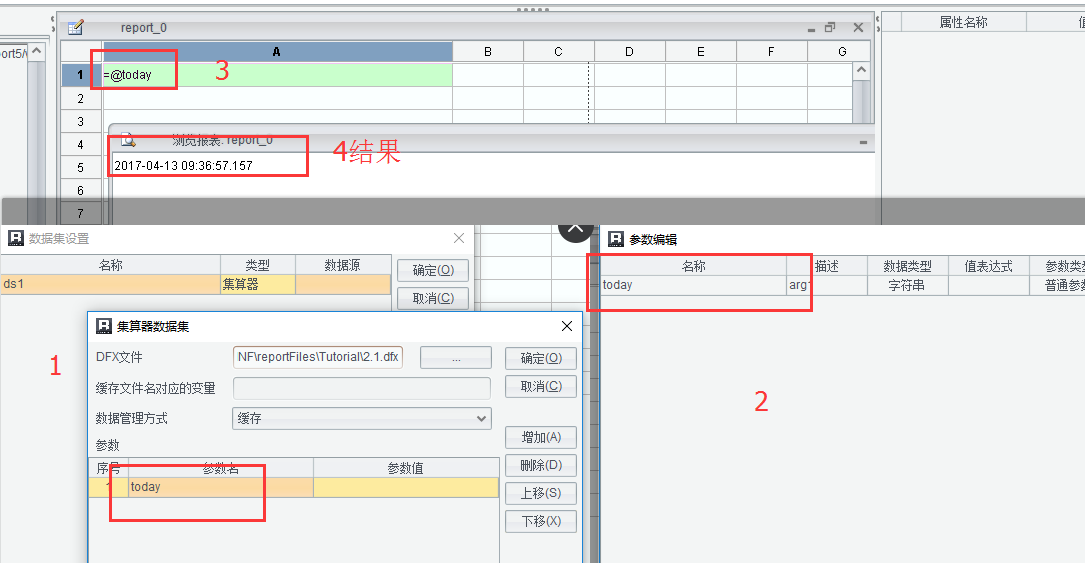Image resolution: width=1085 pixels, height=563 pixels.
Task: Click the preview result timestamp text
Action: [x=183, y=165]
